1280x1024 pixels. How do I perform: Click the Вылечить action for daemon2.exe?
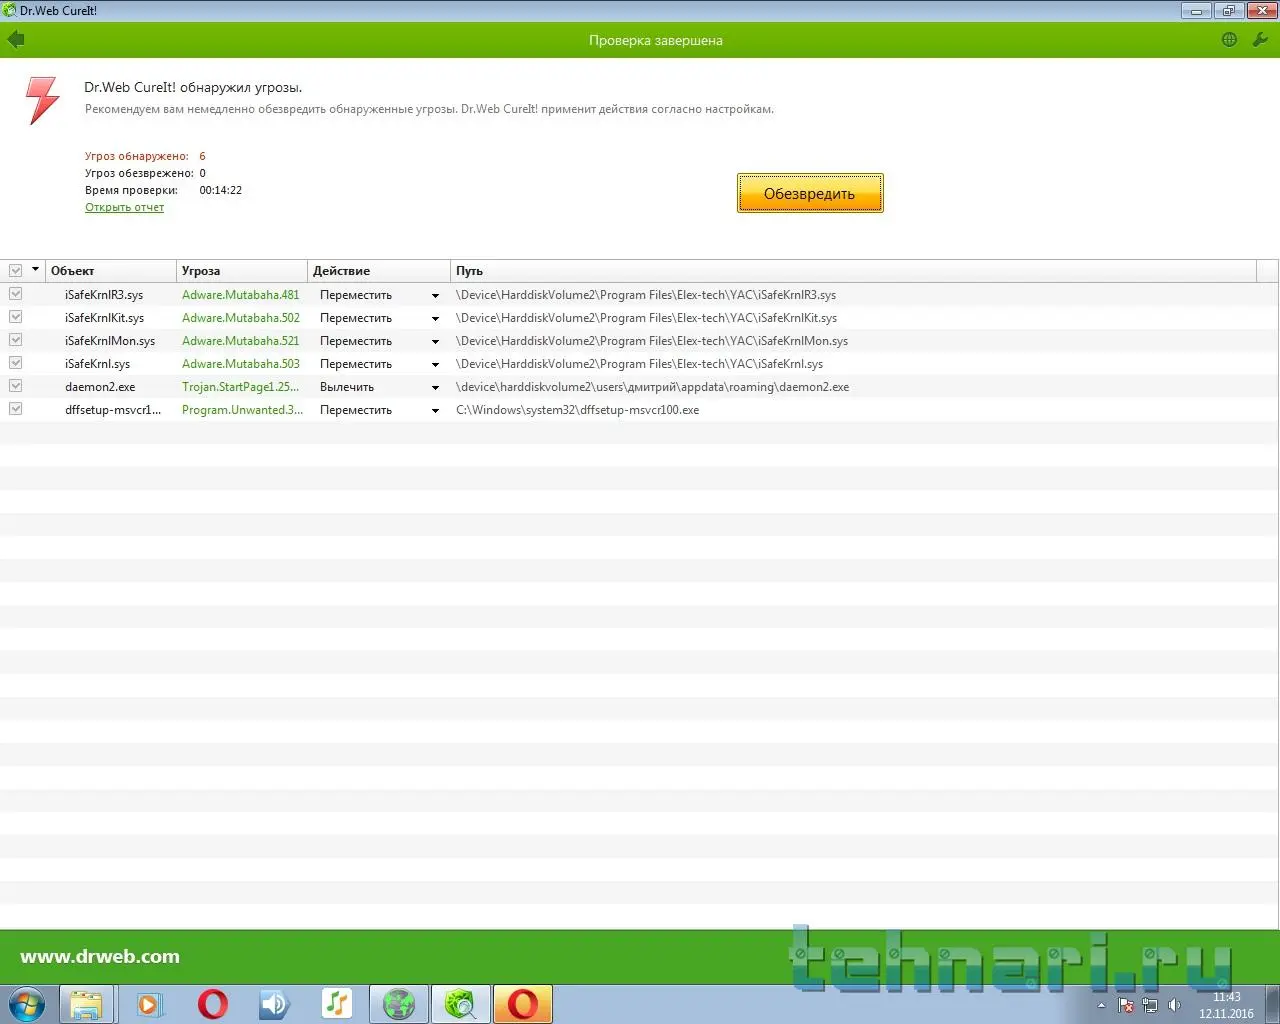coord(347,387)
